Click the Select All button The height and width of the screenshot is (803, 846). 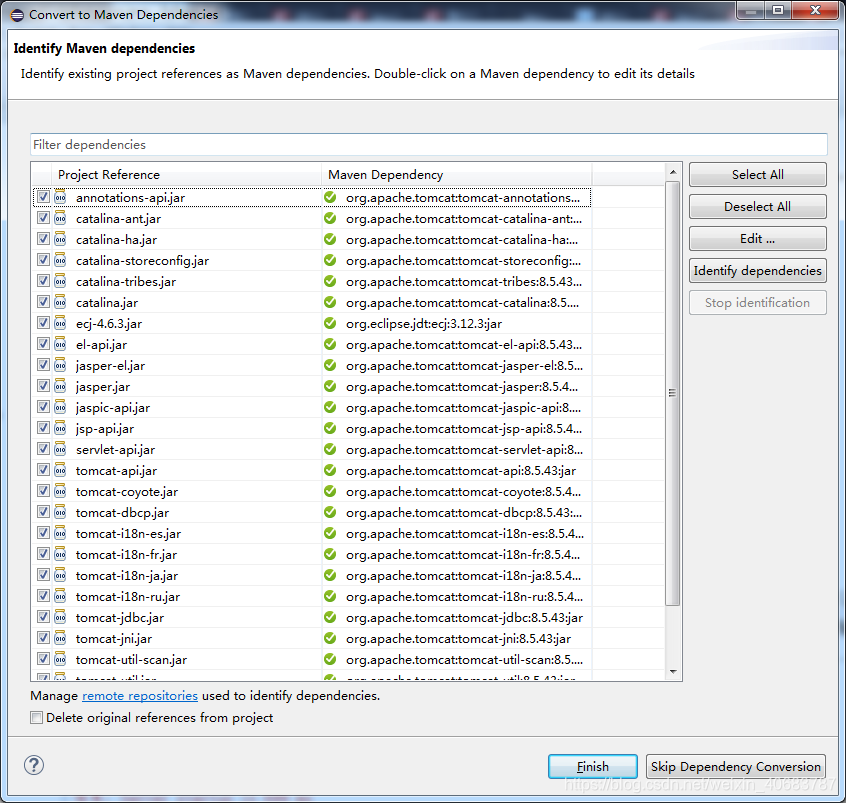[x=758, y=175]
